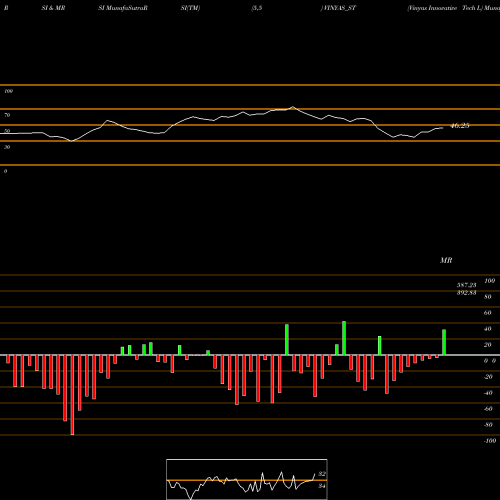
Task: Click the MR axis label -40
Action: pos(488,393)
